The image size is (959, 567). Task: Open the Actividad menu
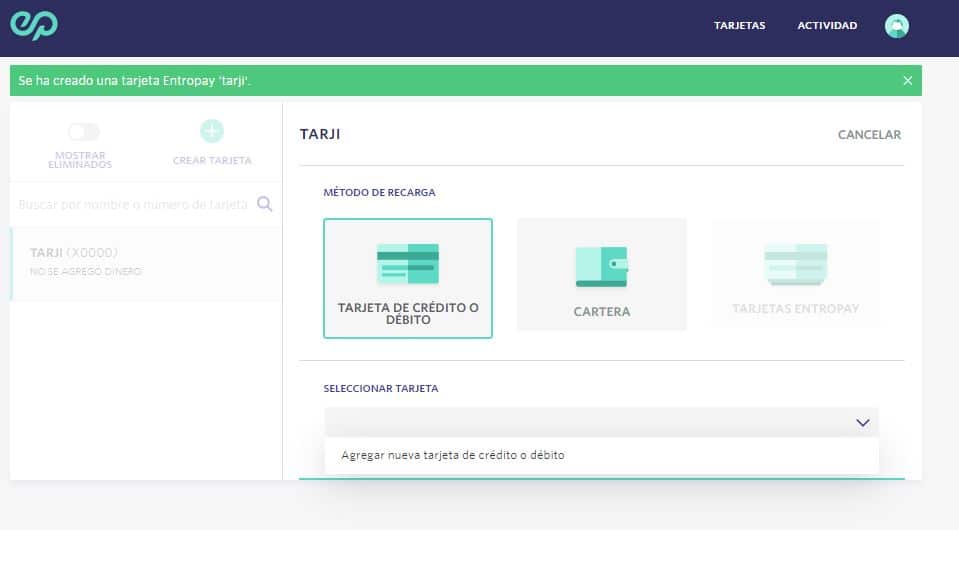[827, 26]
